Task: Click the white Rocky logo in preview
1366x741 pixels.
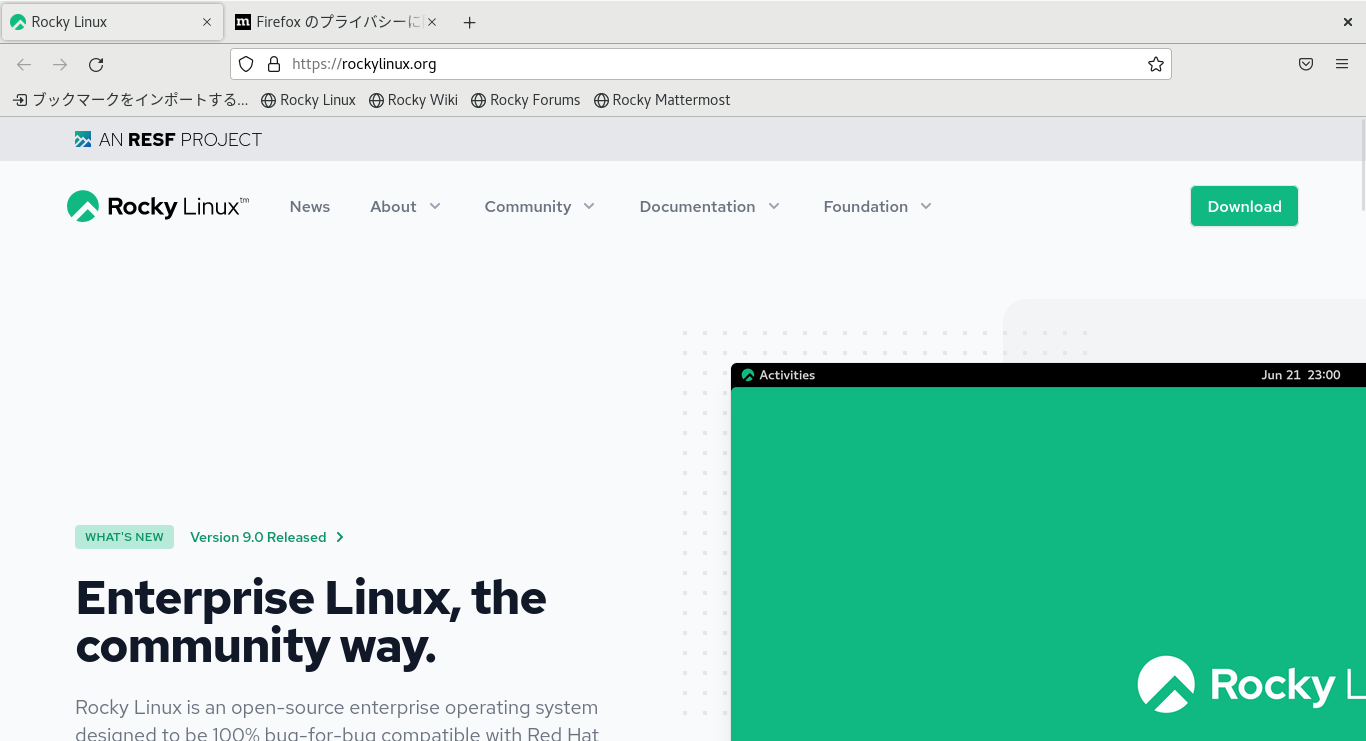Action: coord(1166,684)
